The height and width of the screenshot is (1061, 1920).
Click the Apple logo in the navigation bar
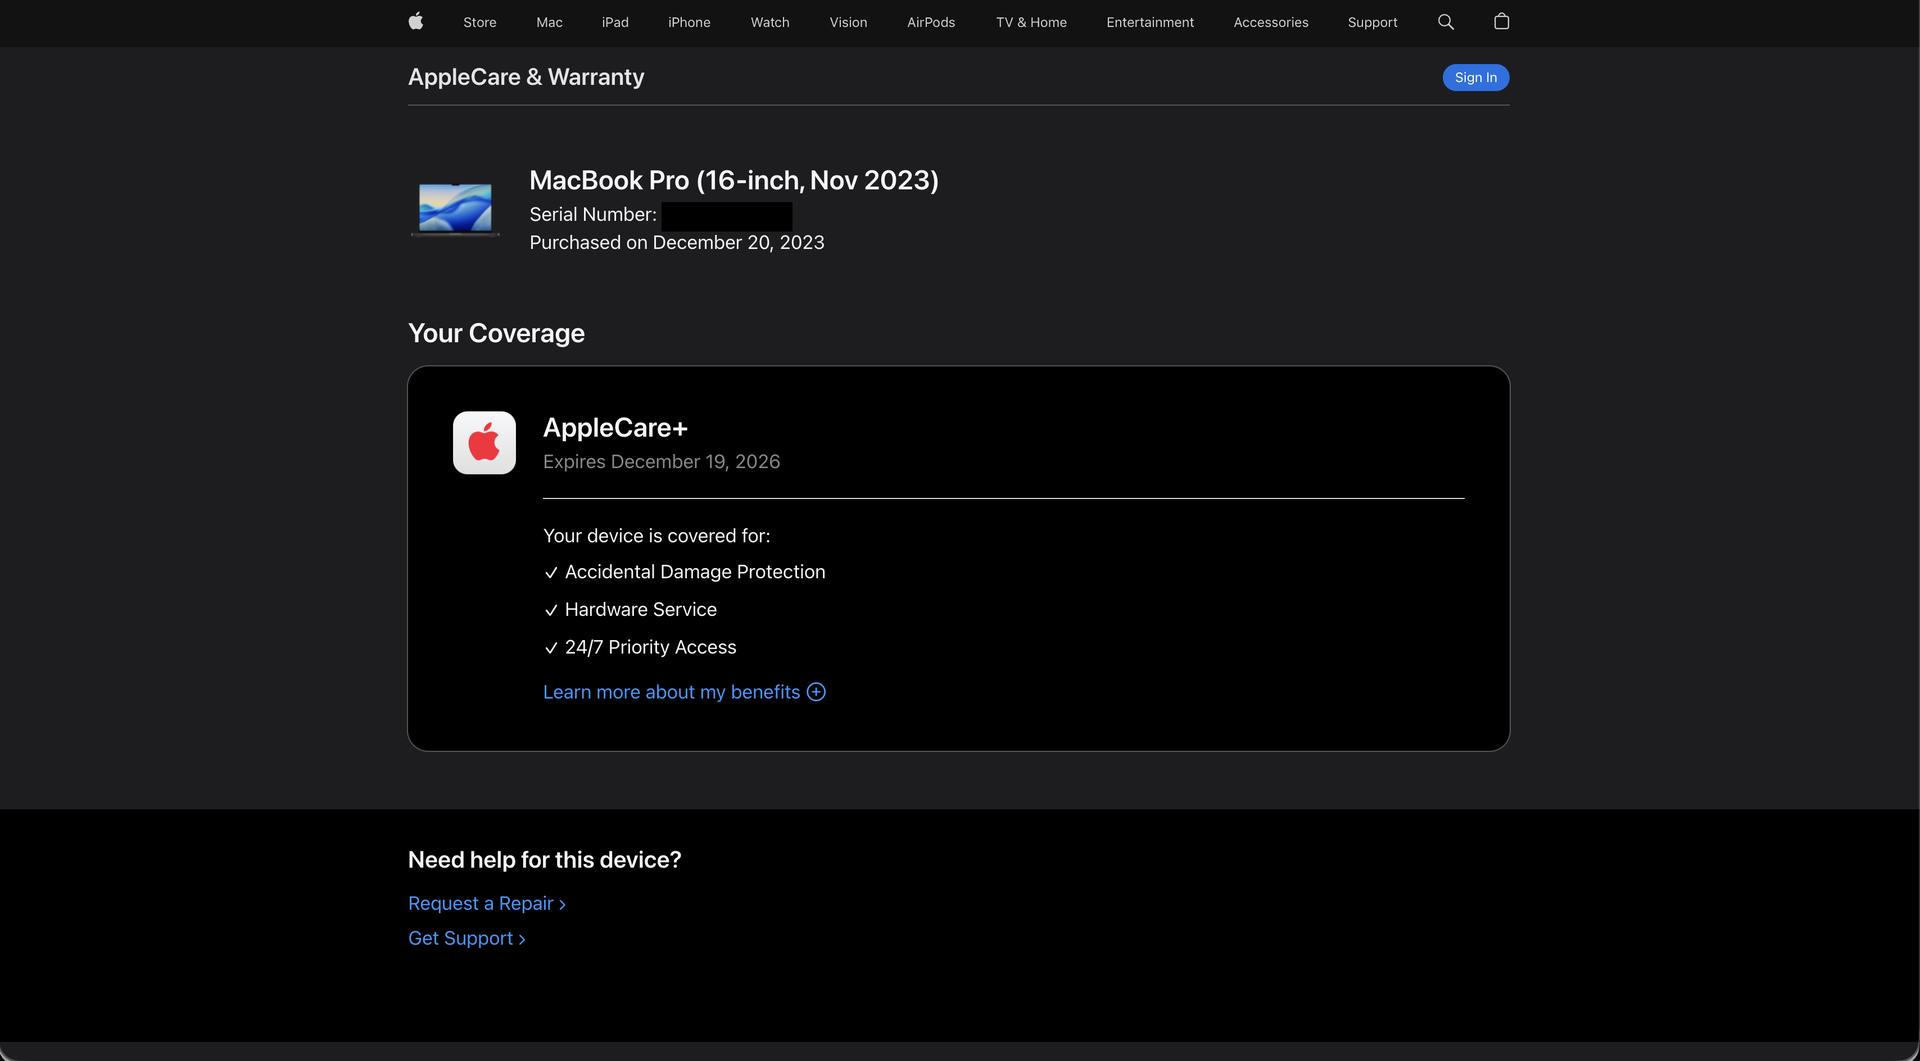(x=416, y=21)
